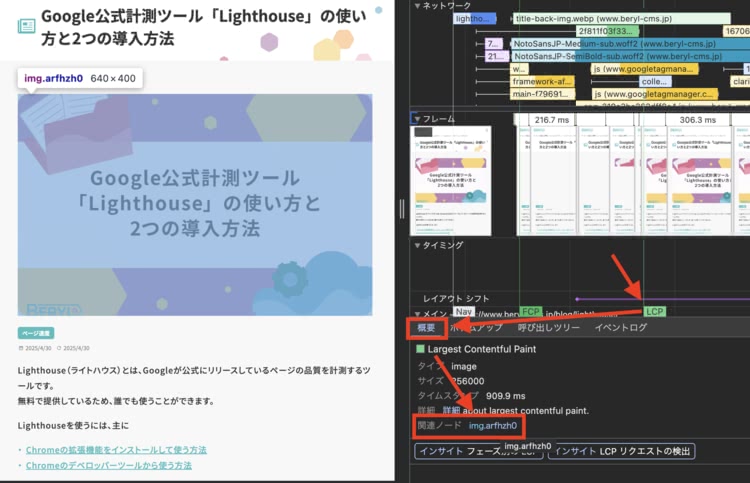This screenshot has width=750, height=483.
Task: Select the lightho... document request bar
Action: click(474, 19)
